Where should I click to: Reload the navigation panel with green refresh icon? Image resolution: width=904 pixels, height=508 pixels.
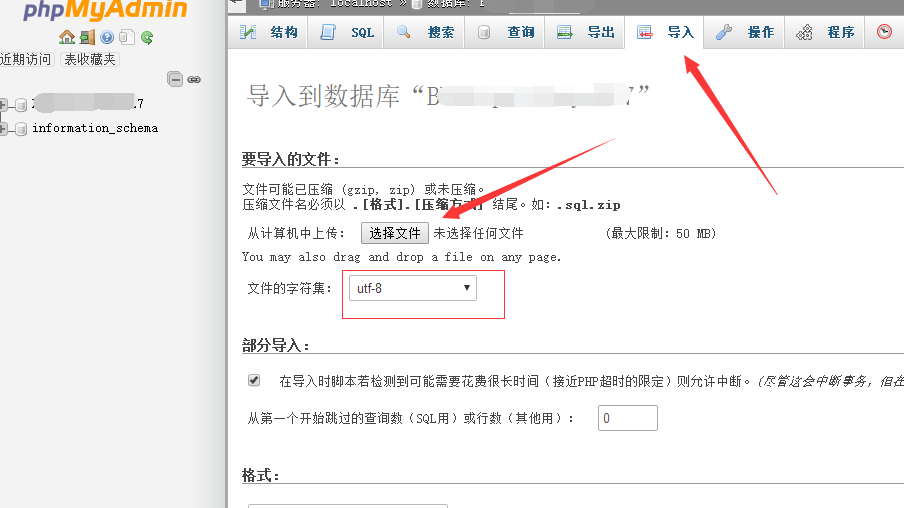coord(147,38)
